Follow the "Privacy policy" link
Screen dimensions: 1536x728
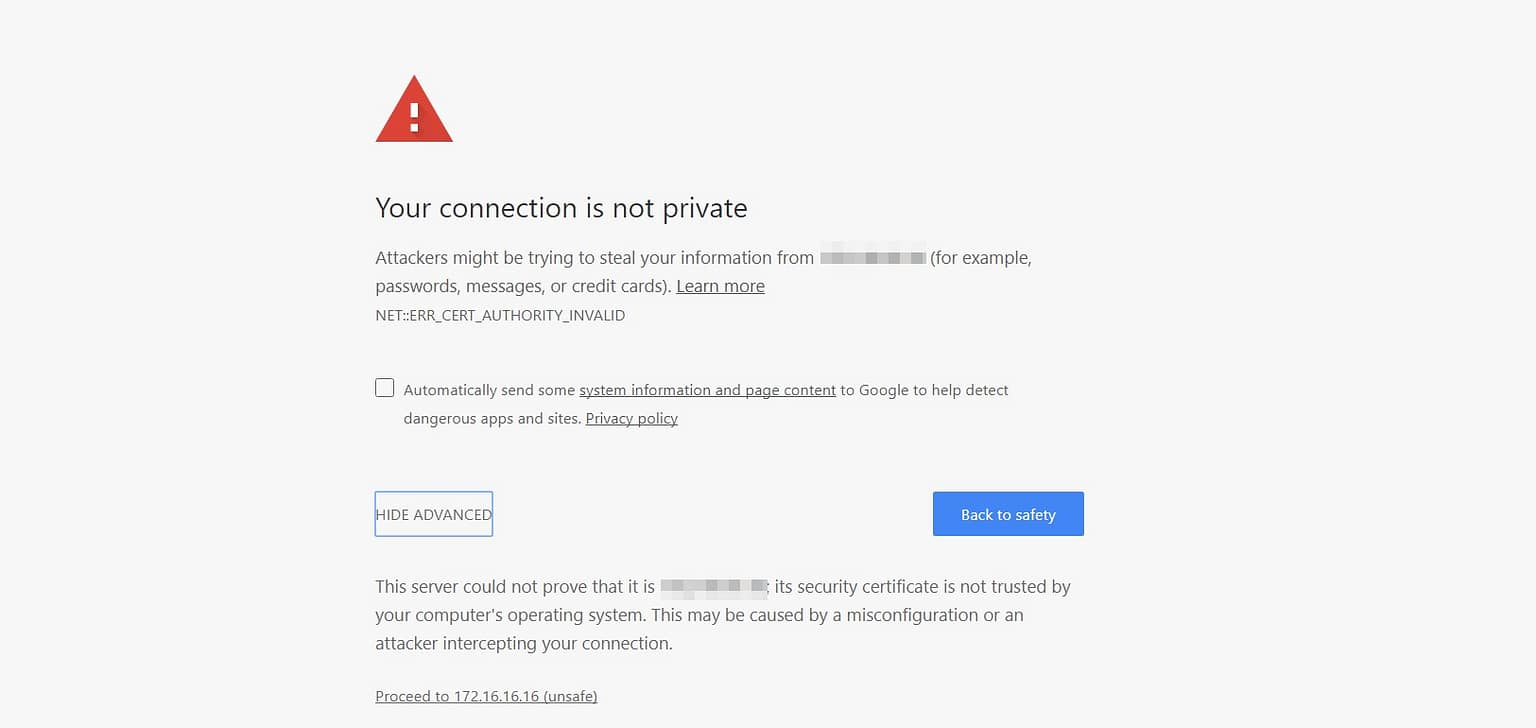(x=631, y=418)
